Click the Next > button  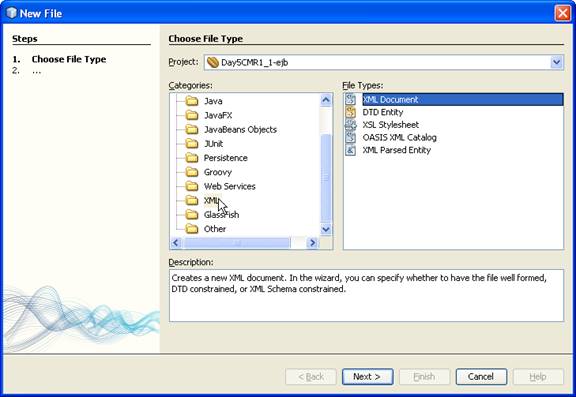click(367, 377)
